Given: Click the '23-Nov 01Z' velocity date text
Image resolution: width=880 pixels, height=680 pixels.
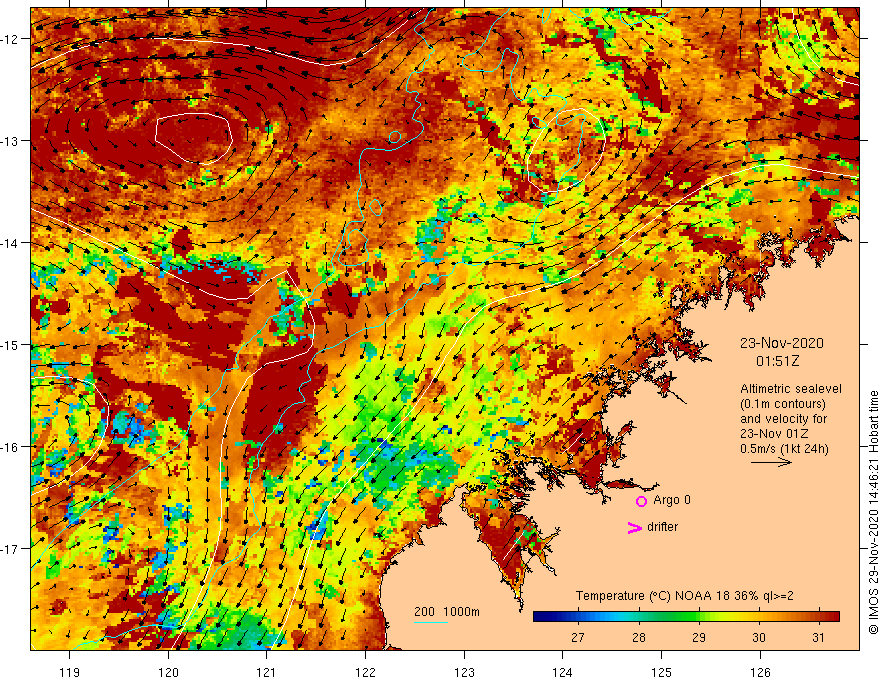Looking at the screenshot, I should (x=773, y=434).
